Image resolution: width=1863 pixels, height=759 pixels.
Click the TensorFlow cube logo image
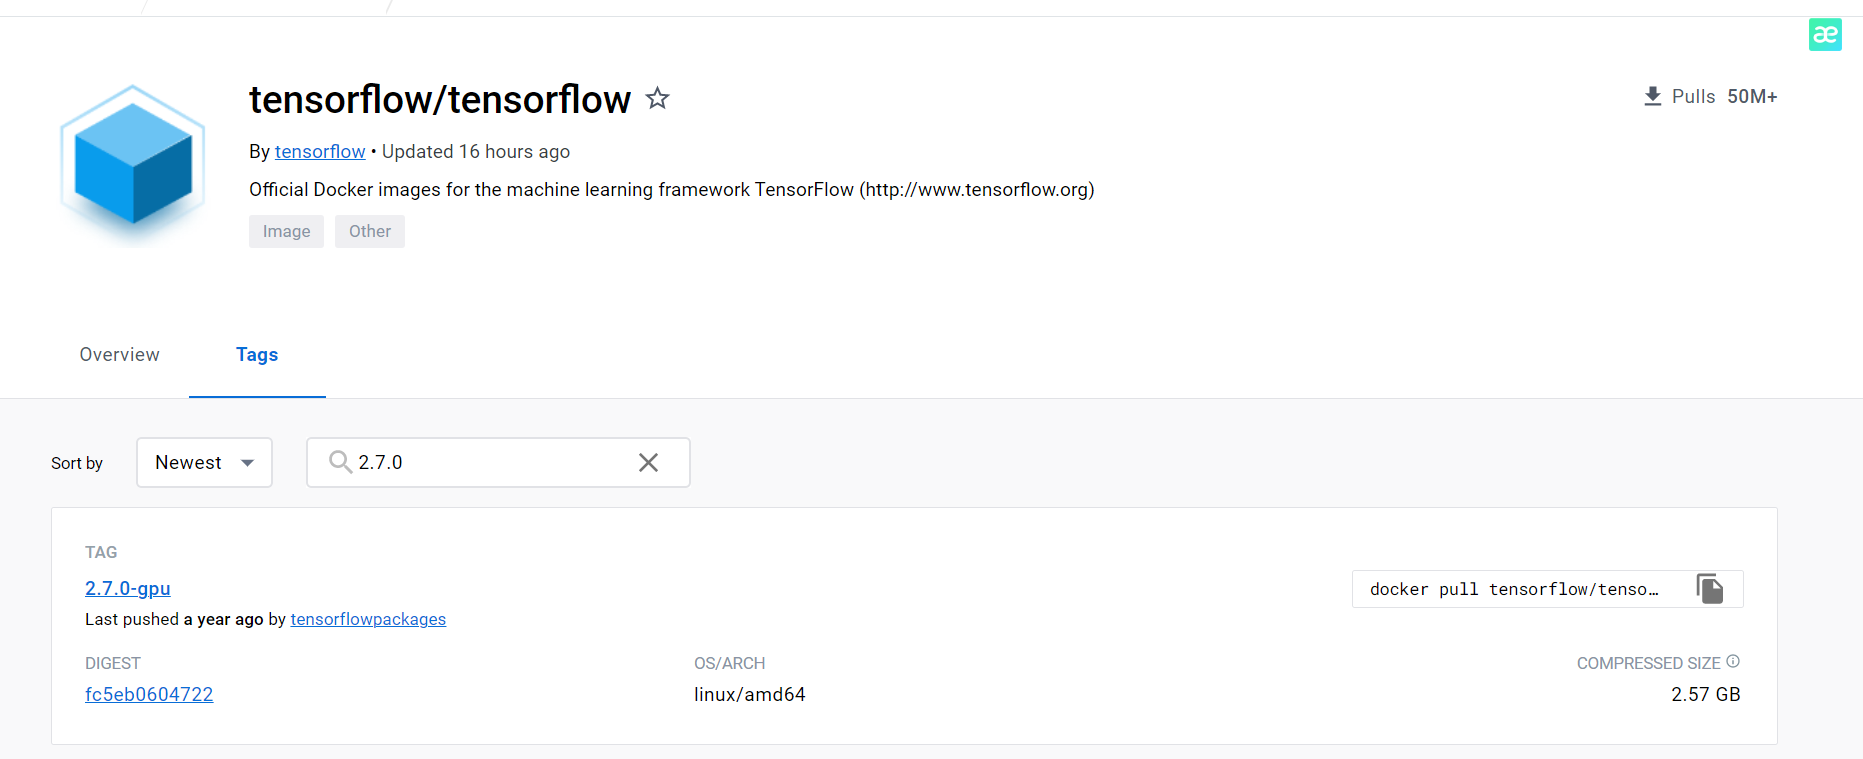coord(133,165)
